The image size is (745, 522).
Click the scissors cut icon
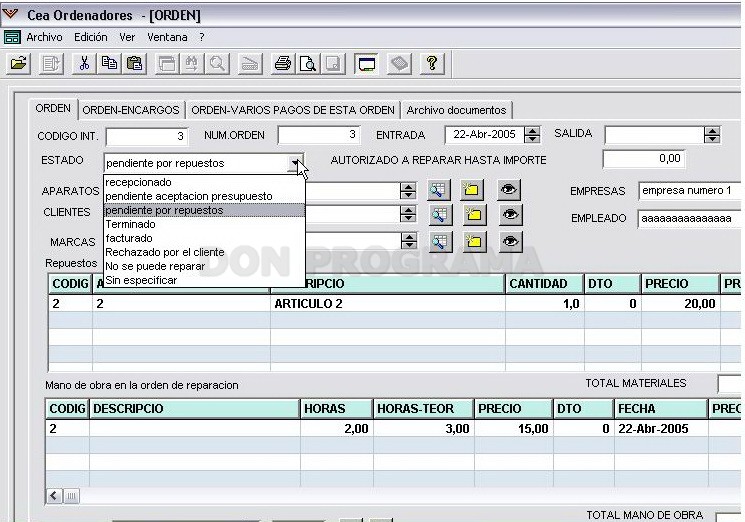coord(84,64)
